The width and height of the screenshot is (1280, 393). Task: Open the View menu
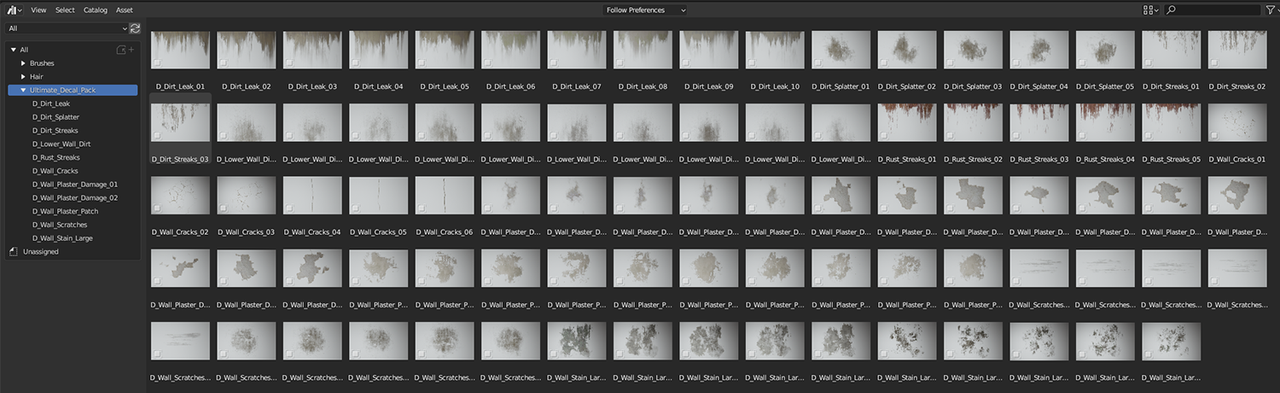pos(38,9)
